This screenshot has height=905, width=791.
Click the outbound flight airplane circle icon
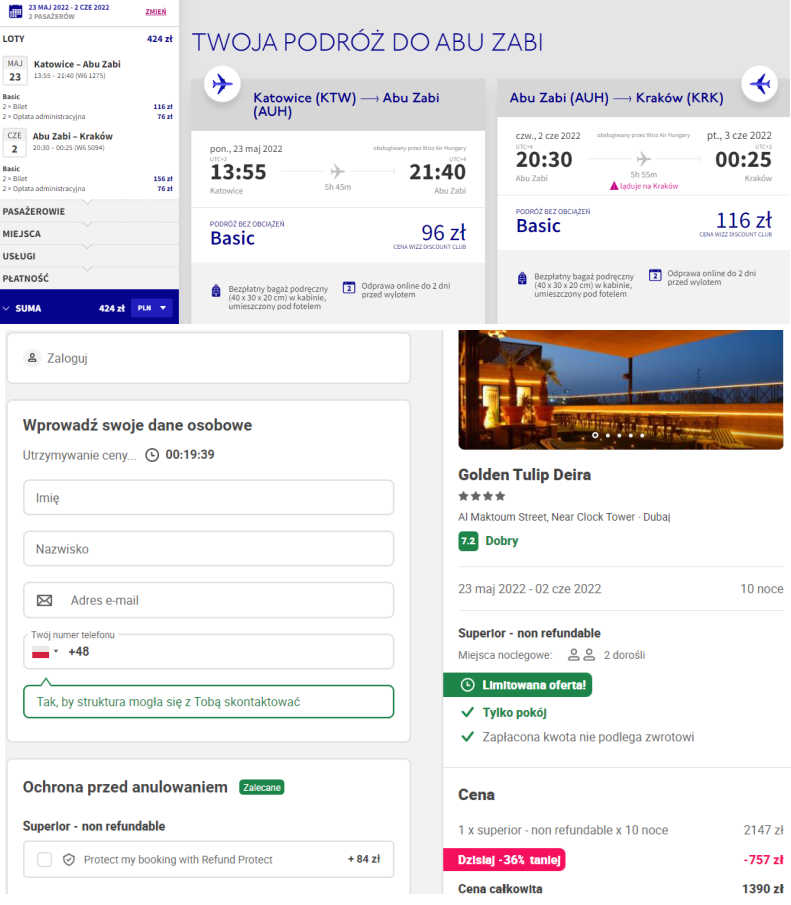coord(222,84)
